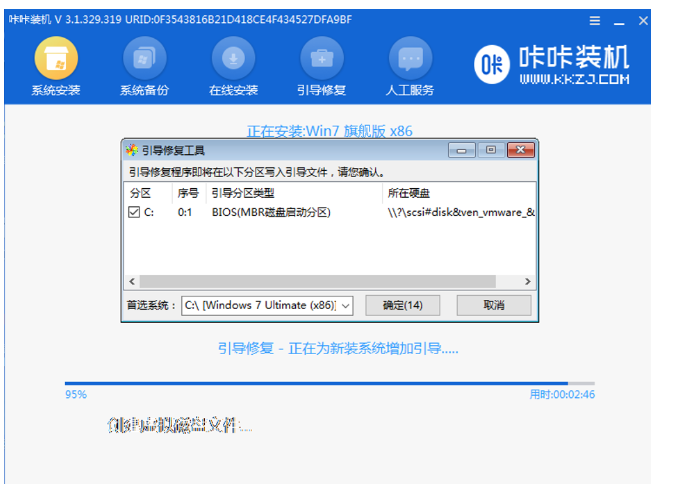Uncheck the C: partition checkbox
Image resolution: width=673 pixels, height=499 pixels.
[134, 212]
